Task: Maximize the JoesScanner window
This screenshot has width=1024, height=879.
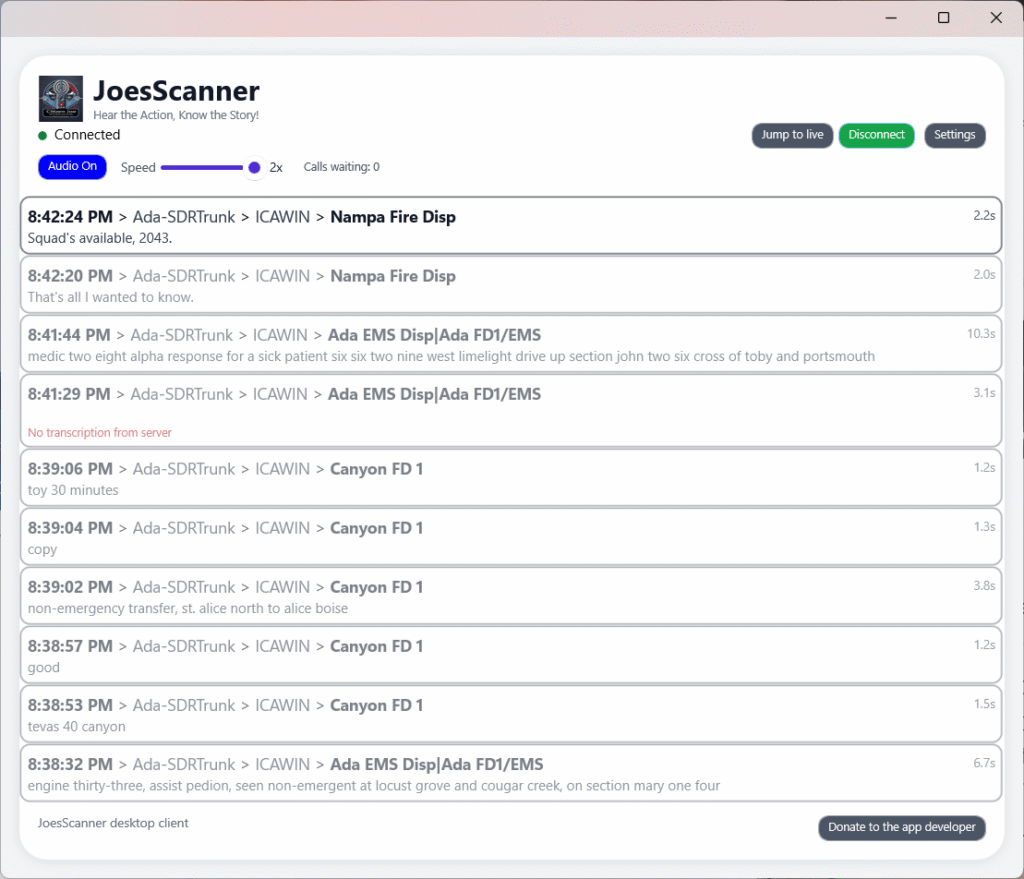Action: point(943,18)
